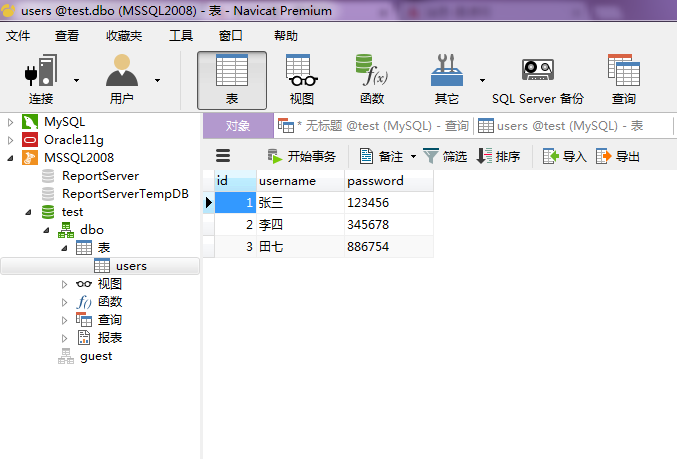Collapse the test database node

(28, 212)
